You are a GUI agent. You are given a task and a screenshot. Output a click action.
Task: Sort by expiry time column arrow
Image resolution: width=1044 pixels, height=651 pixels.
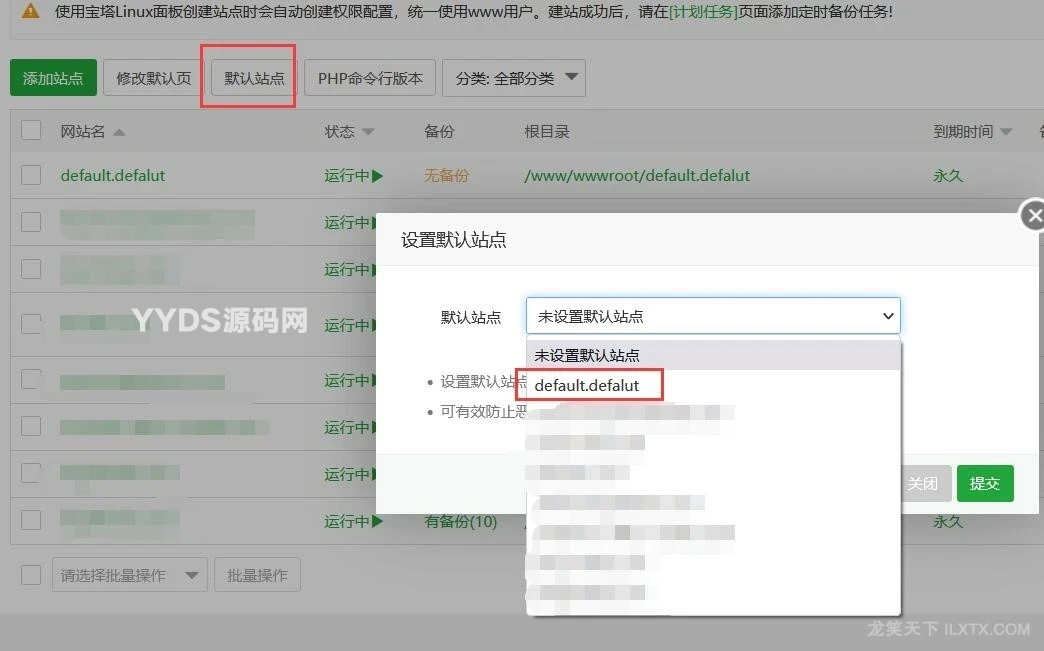tap(1005, 132)
